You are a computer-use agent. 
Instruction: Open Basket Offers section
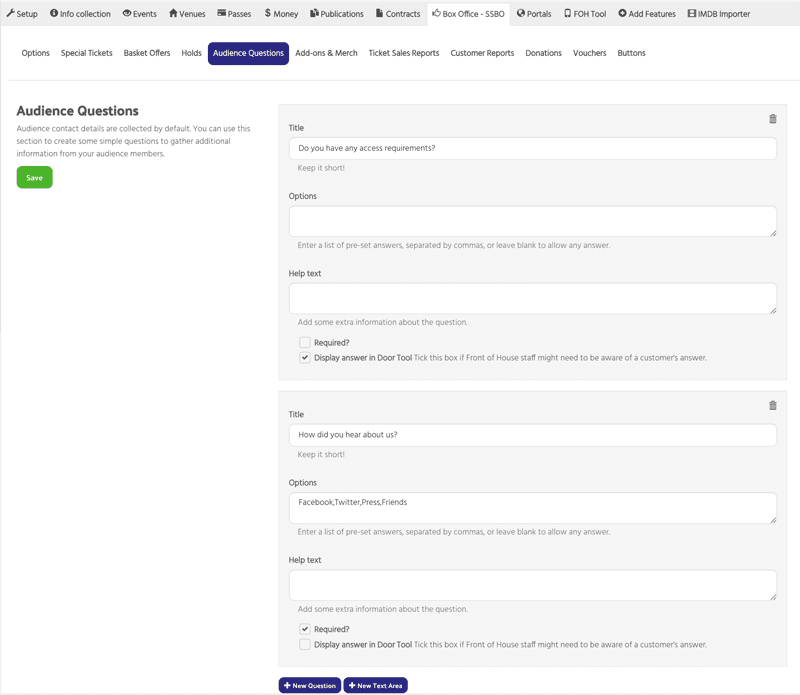[147, 53]
